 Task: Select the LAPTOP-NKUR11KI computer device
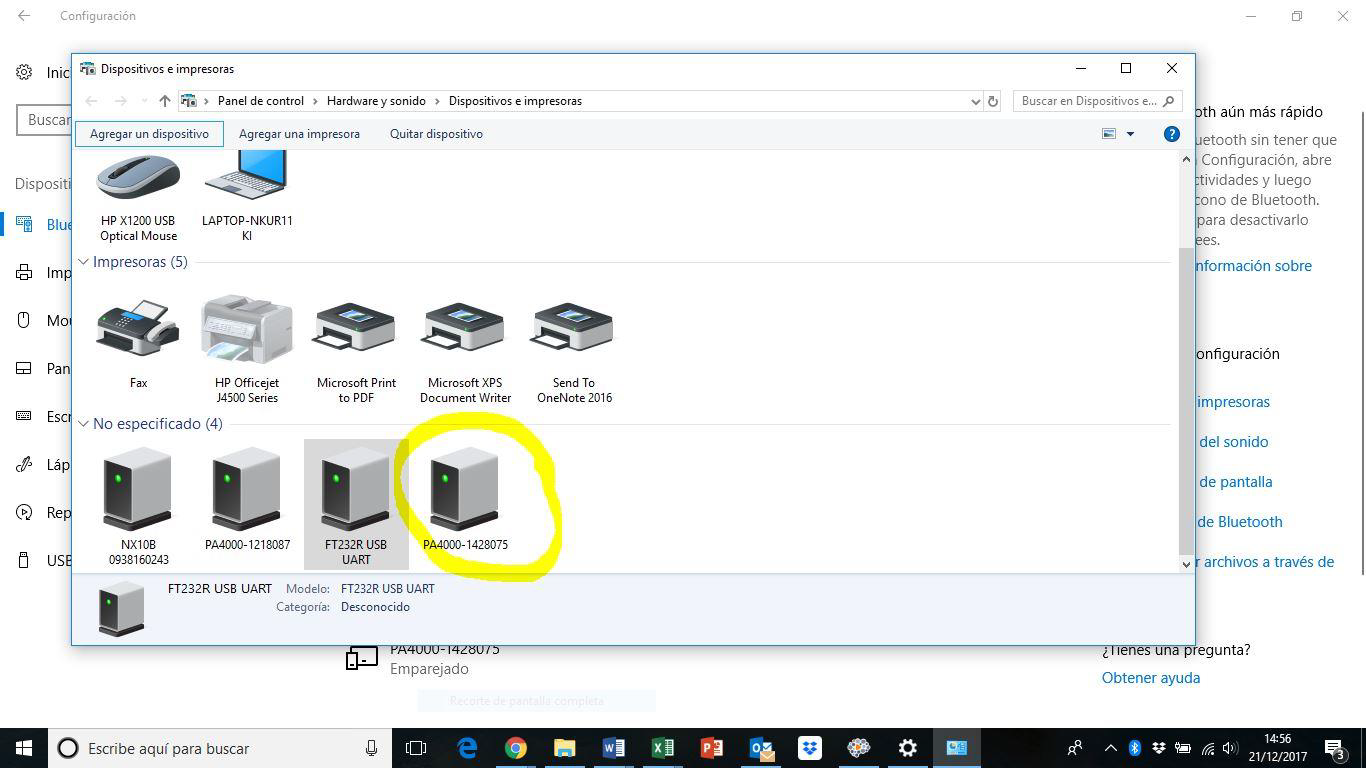tap(247, 198)
